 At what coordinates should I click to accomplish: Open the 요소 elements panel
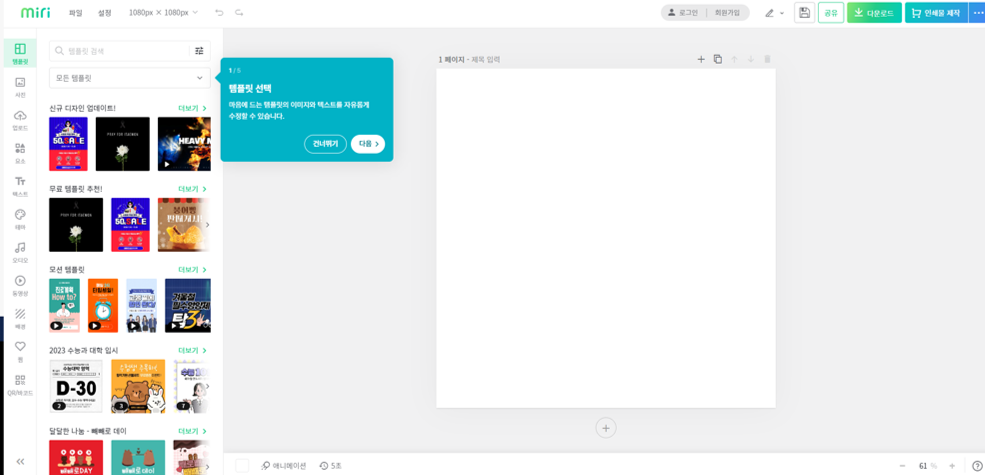pos(20,153)
